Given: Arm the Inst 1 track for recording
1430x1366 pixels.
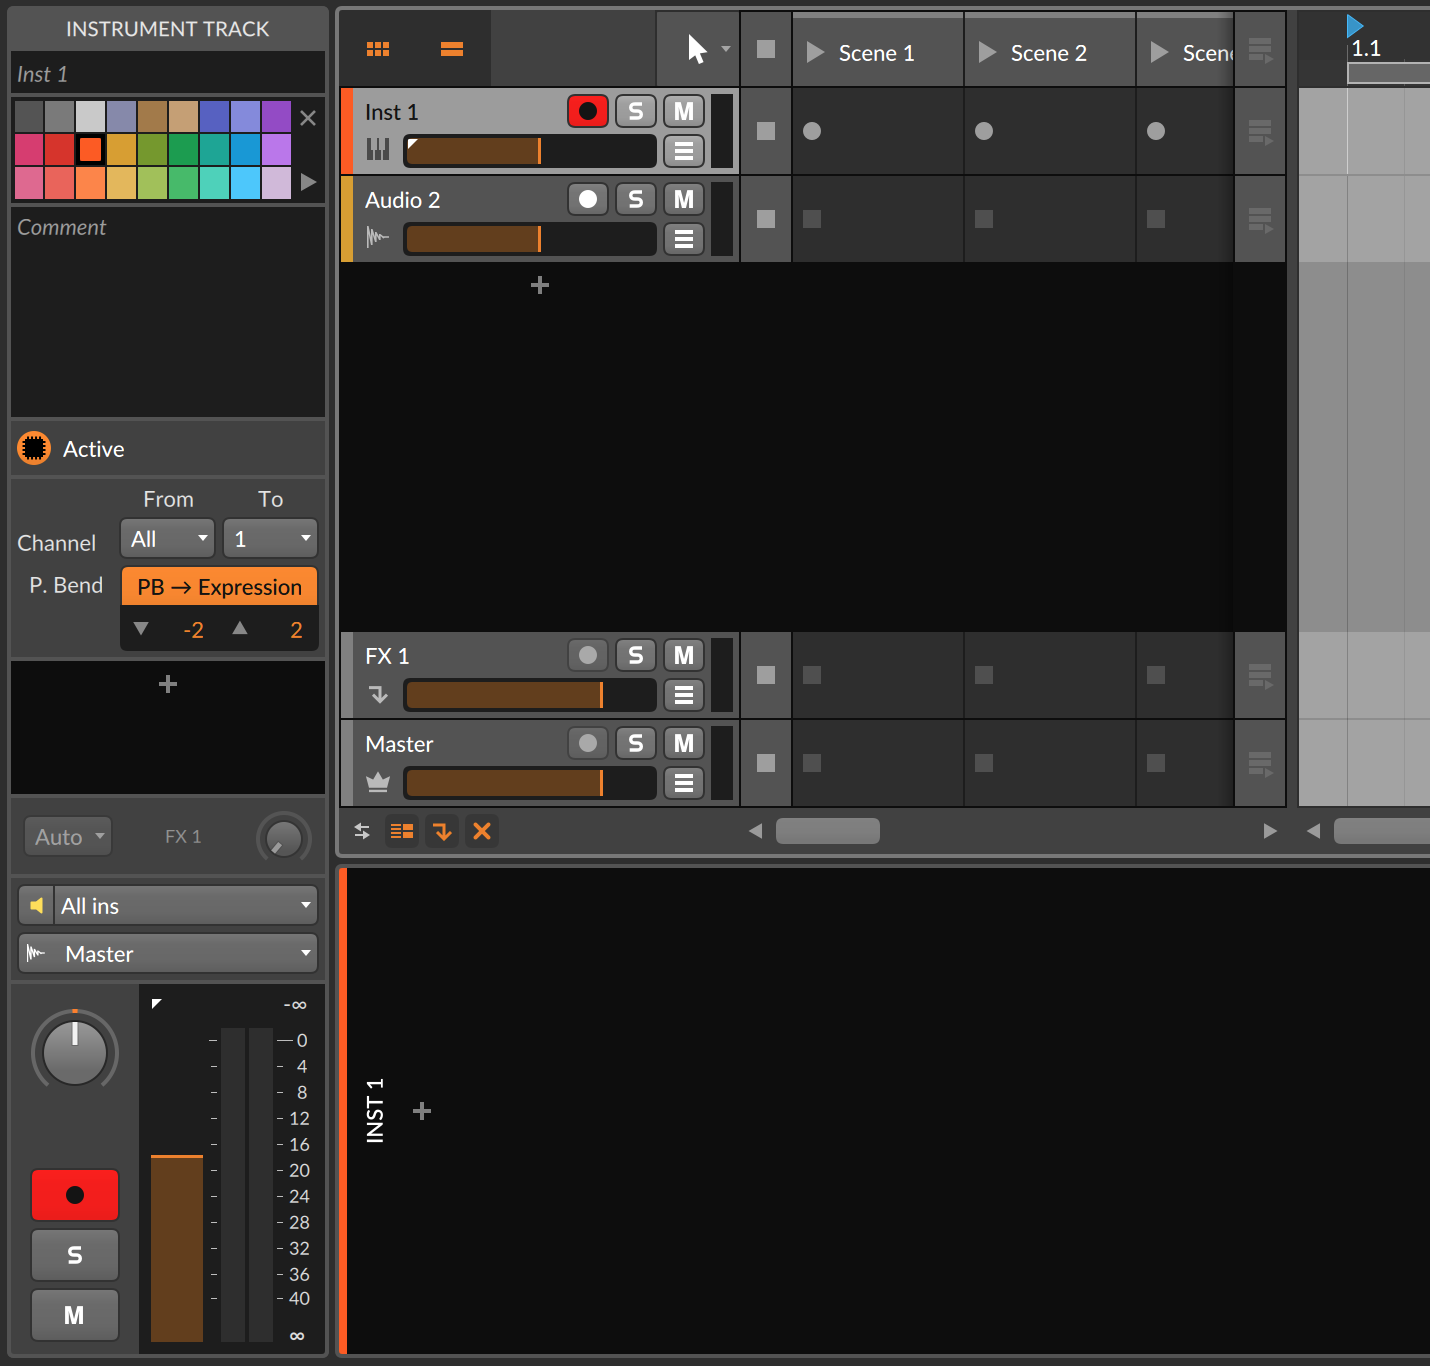Looking at the screenshot, I should point(588,111).
